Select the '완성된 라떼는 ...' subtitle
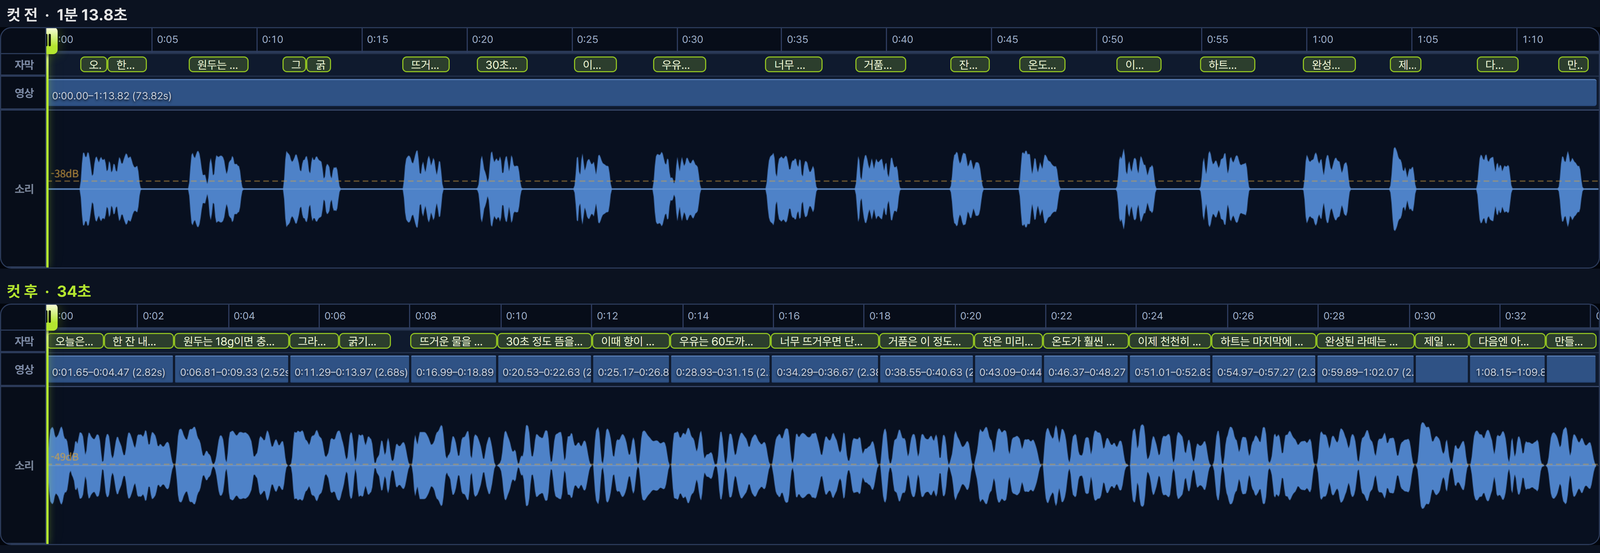The image size is (1600, 553). point(1365,341)
